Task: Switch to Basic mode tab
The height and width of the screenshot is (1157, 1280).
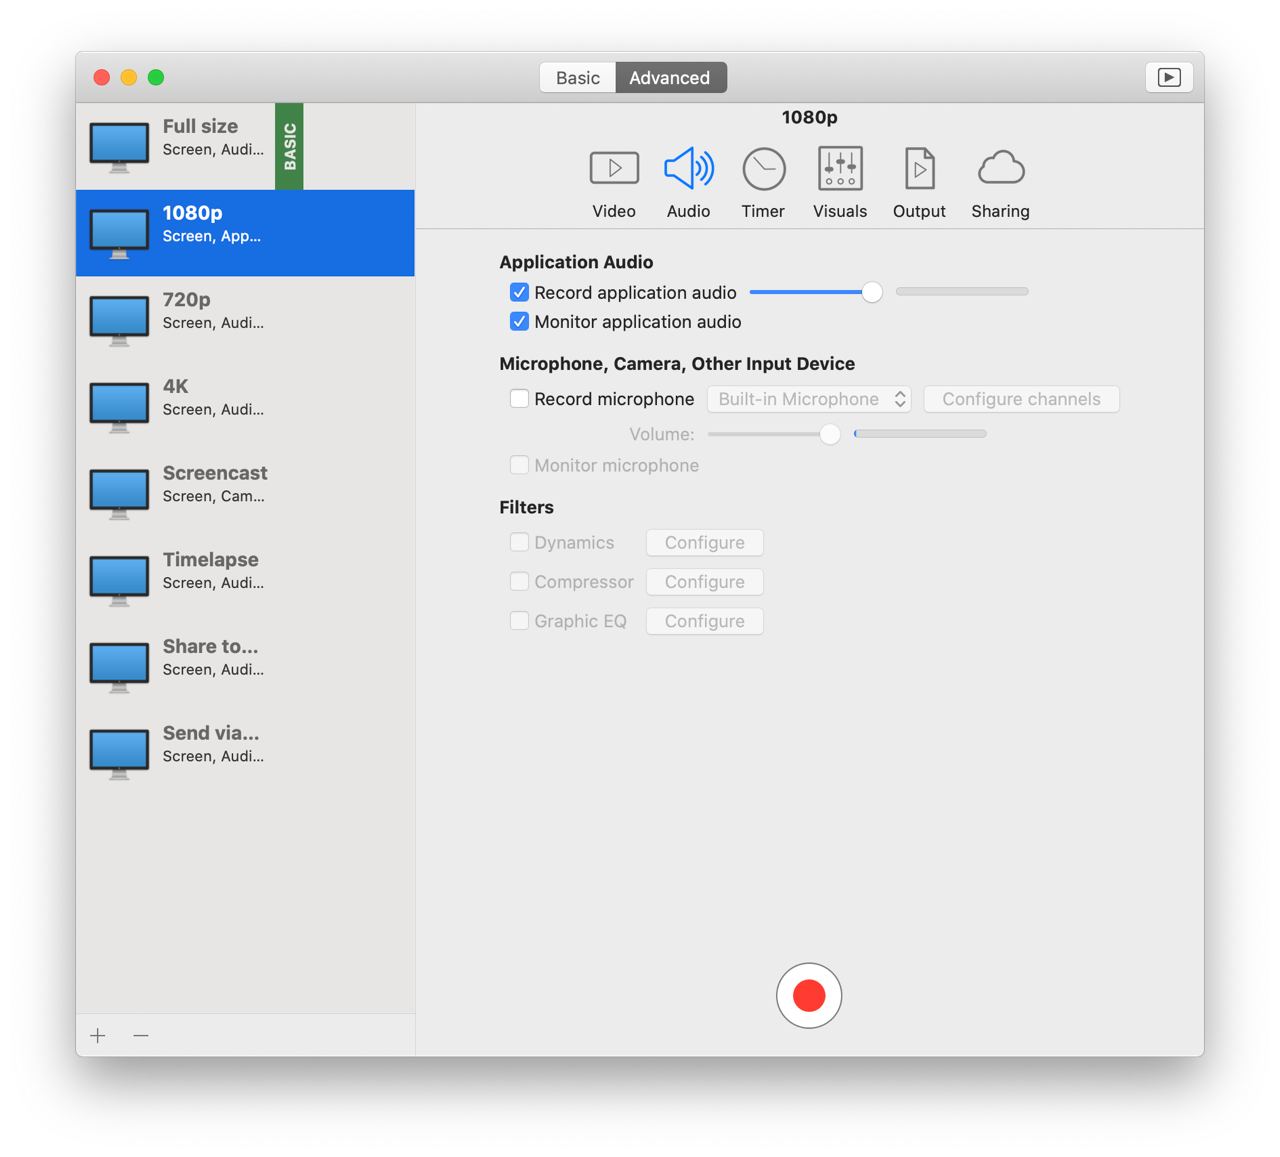Action: (x=578, y=77)
